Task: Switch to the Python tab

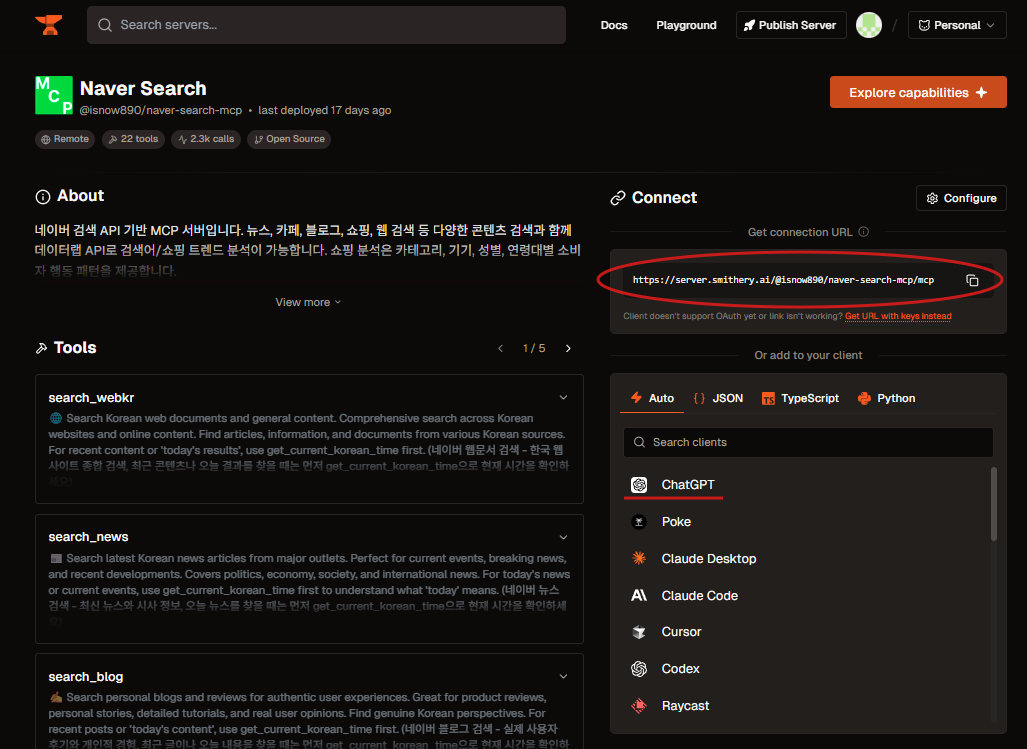Action: point(886,398)
